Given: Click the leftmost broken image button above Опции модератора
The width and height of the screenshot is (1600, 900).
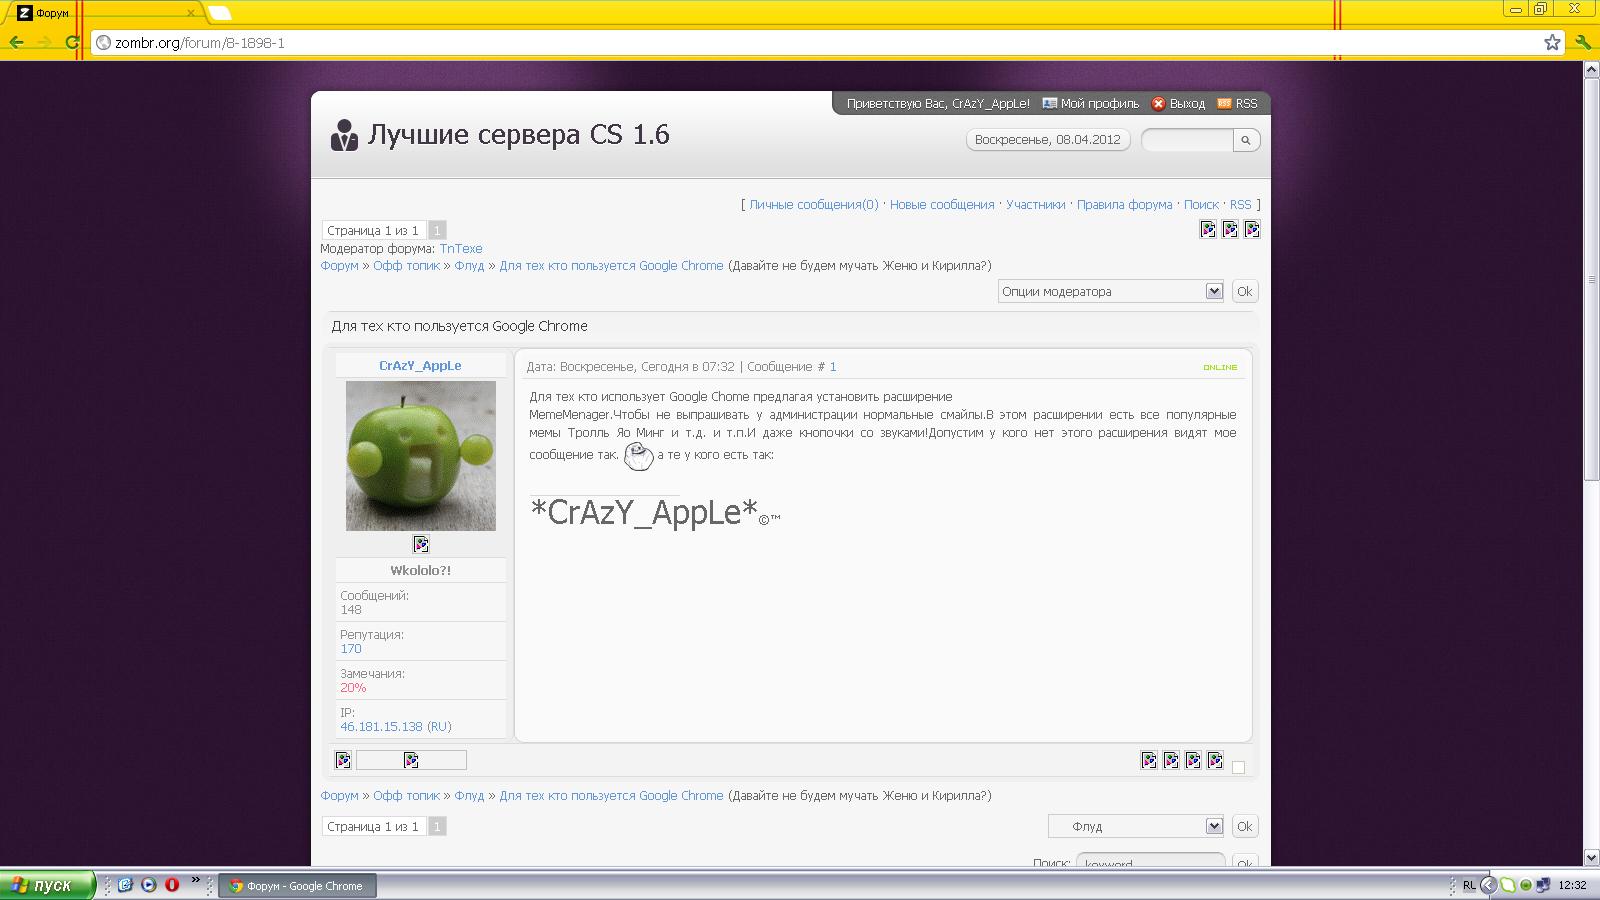Looking at the screenshot, I should (1208, 229).
